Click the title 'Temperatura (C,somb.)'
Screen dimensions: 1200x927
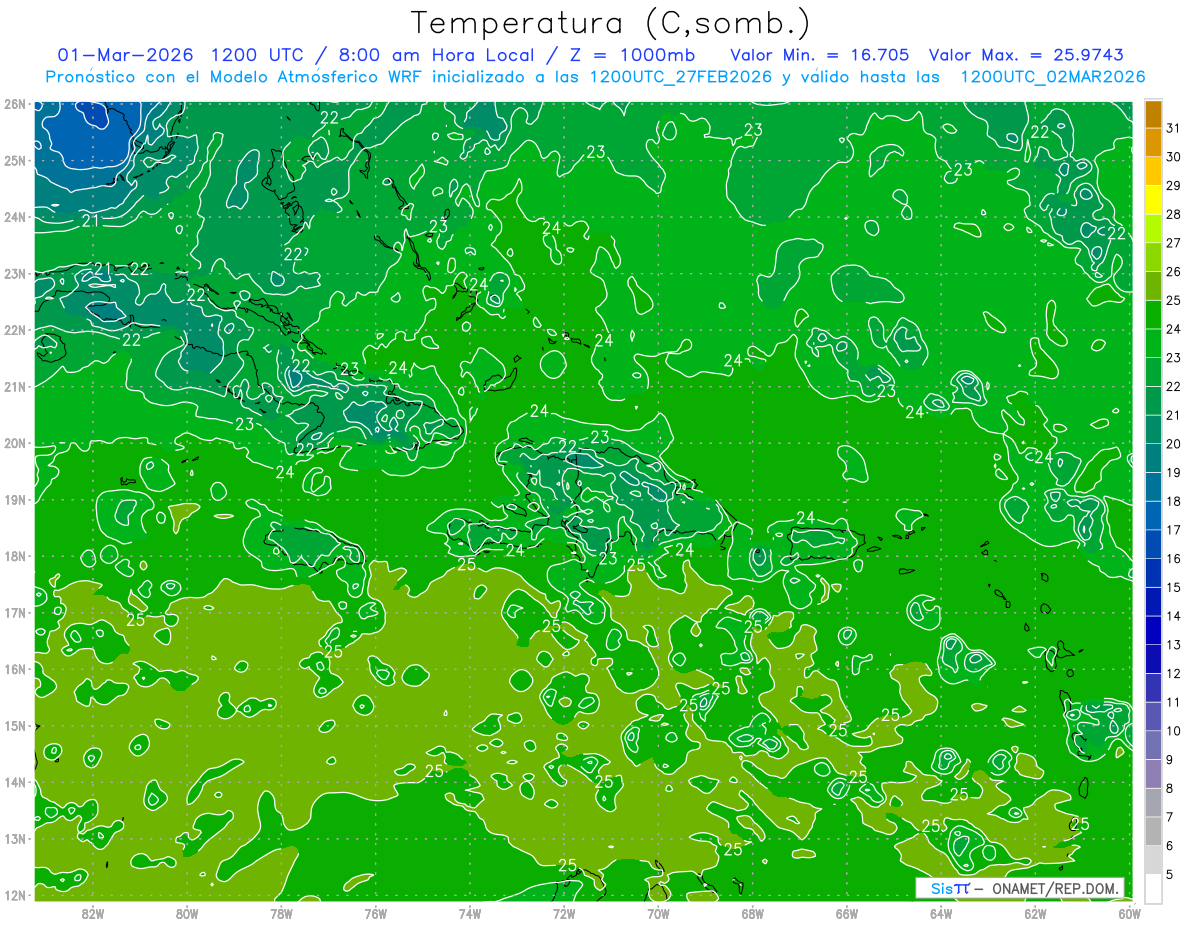610,24
